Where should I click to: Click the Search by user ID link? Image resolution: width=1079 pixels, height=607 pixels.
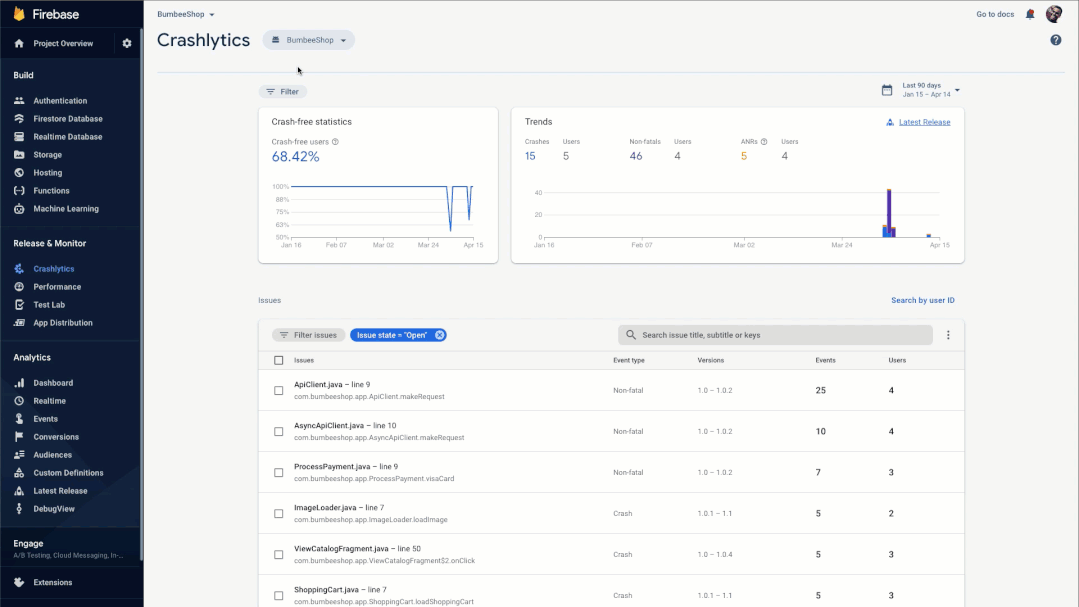[922, 300]
